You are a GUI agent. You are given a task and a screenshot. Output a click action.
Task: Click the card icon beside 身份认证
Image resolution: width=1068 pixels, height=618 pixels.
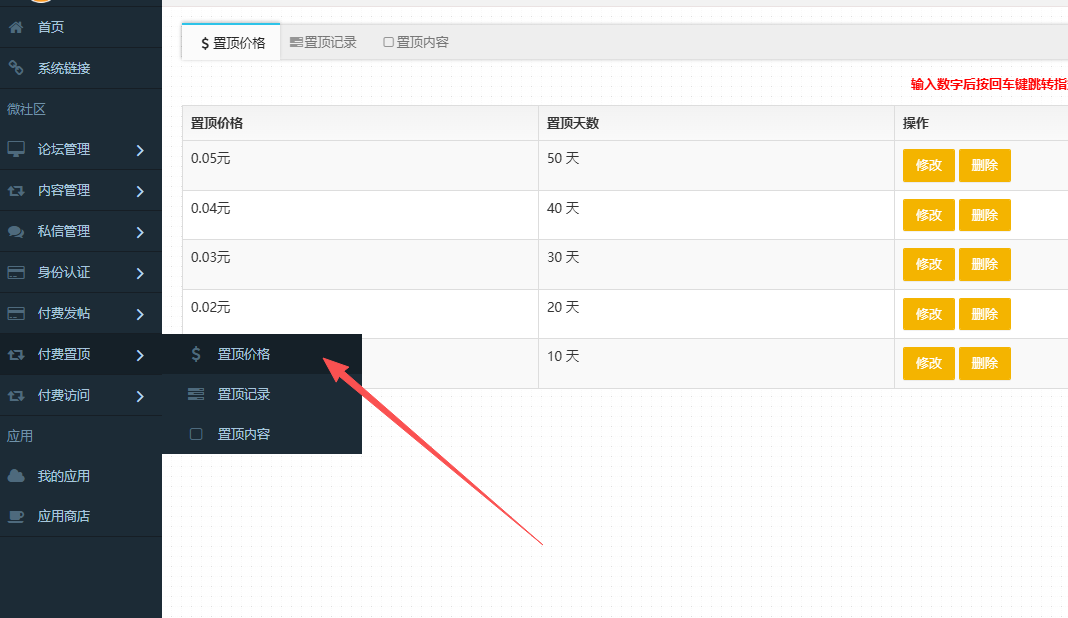16,272
